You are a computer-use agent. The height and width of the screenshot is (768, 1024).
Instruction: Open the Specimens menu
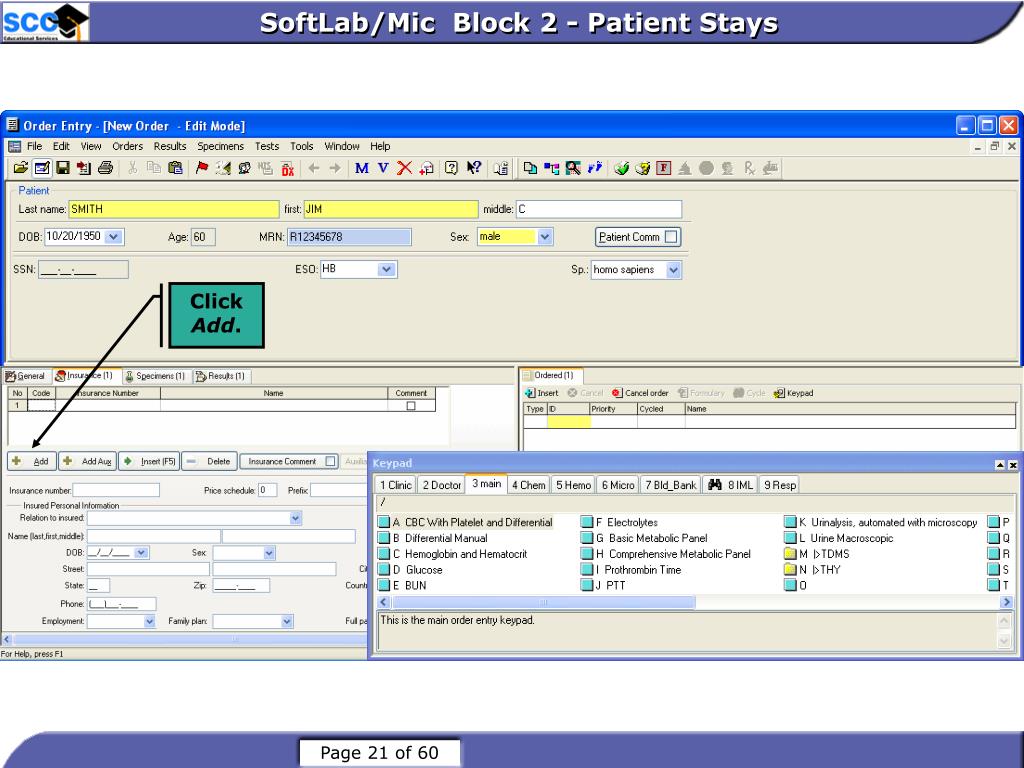click(221, 146)
